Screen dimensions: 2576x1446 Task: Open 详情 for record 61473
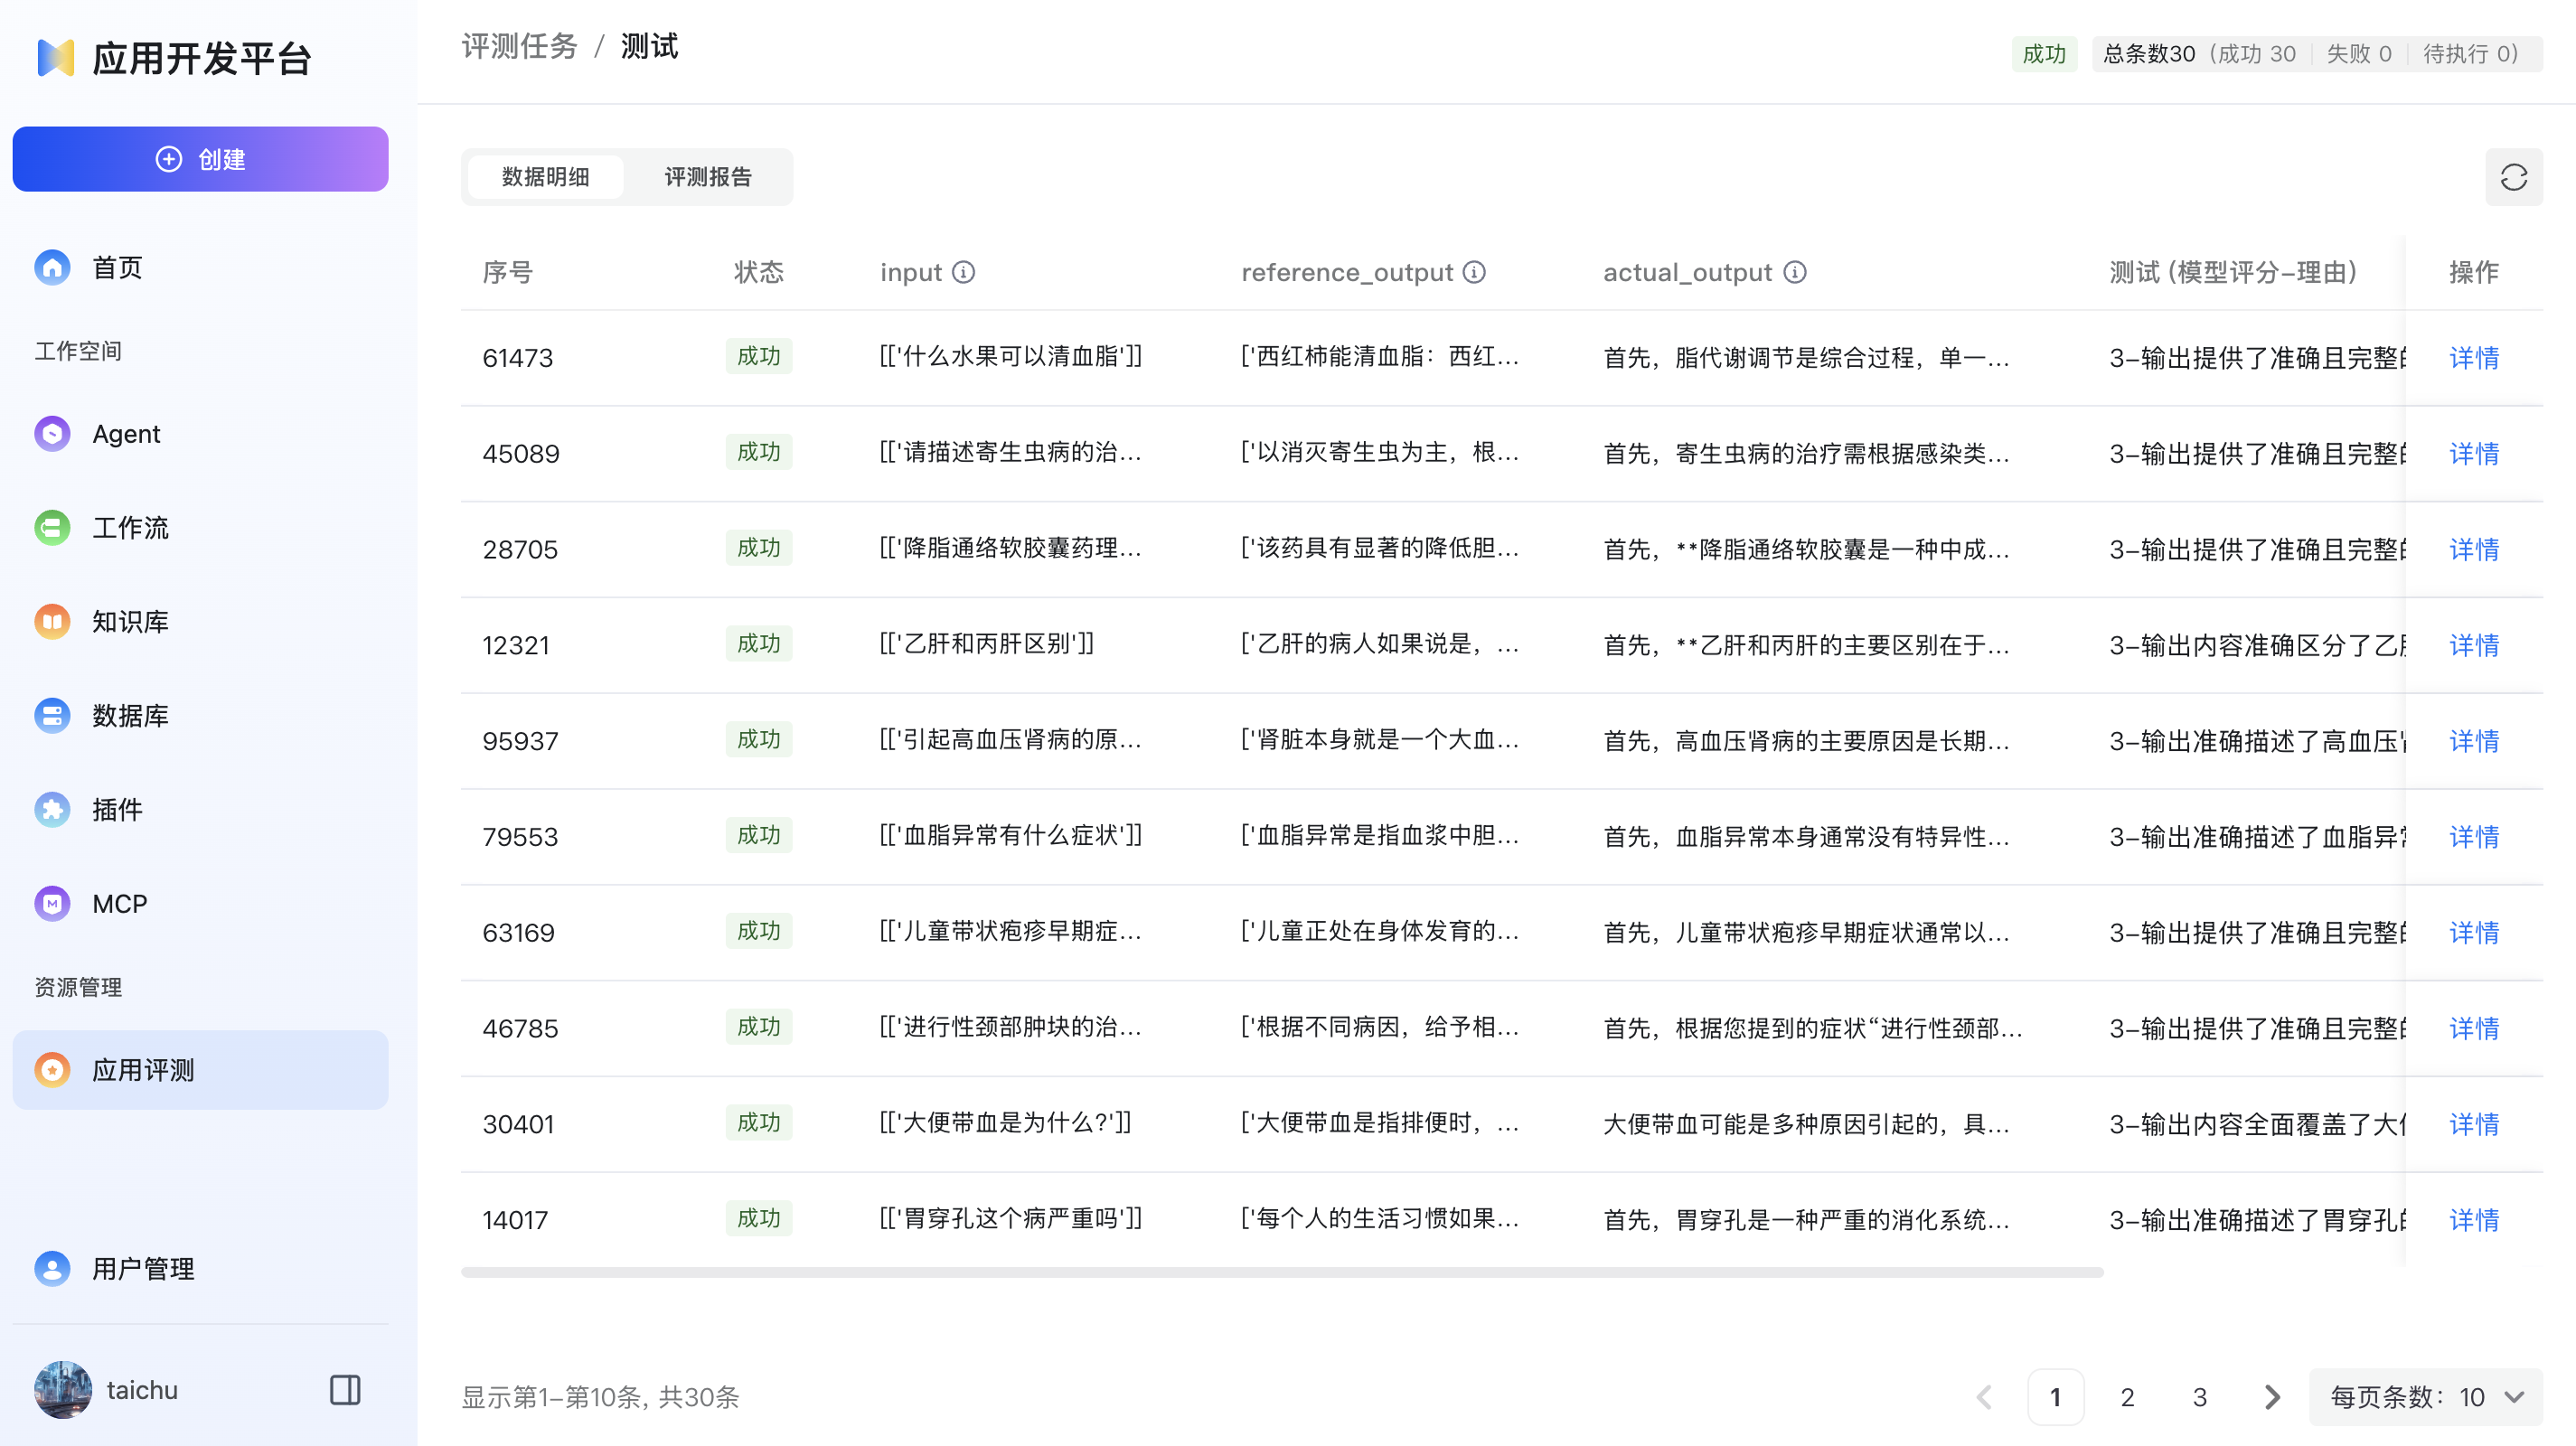2472,358
